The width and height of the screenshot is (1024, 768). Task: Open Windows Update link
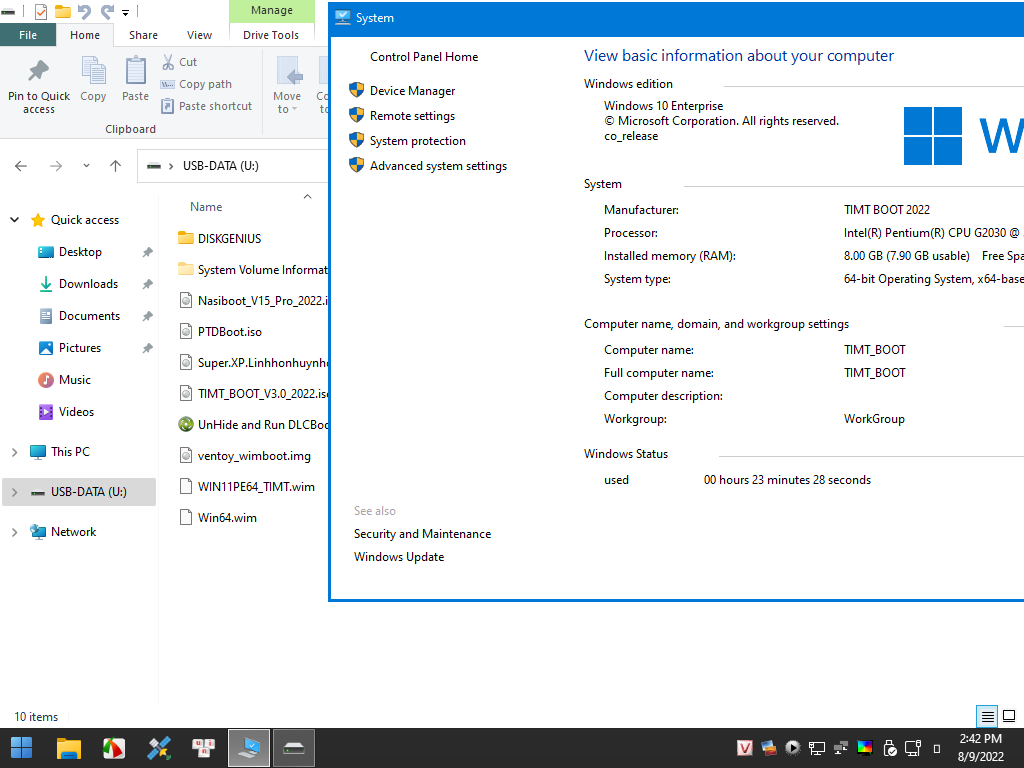tap(399, 557)
